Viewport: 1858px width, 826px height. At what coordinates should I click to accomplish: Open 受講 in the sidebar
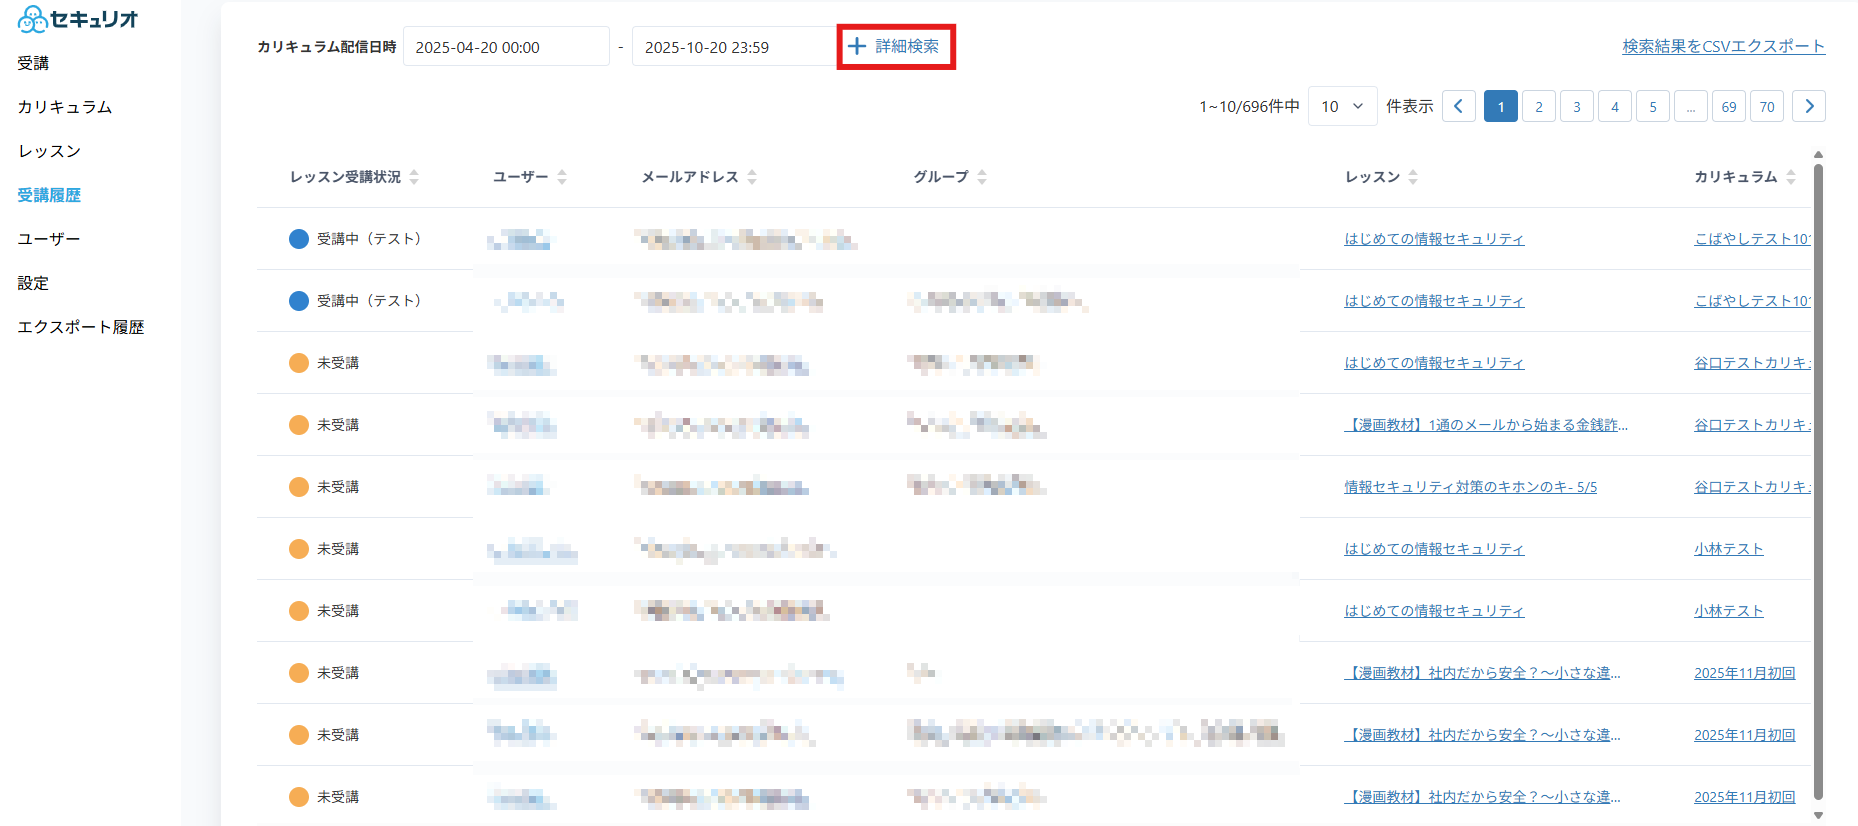[33, 63]
